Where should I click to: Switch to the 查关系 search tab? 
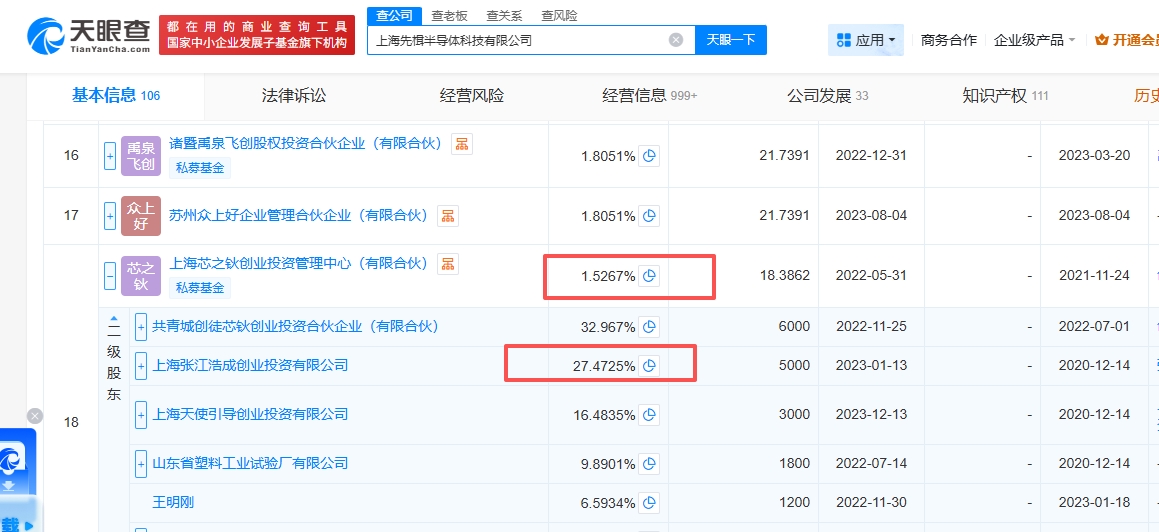point(504,16)
